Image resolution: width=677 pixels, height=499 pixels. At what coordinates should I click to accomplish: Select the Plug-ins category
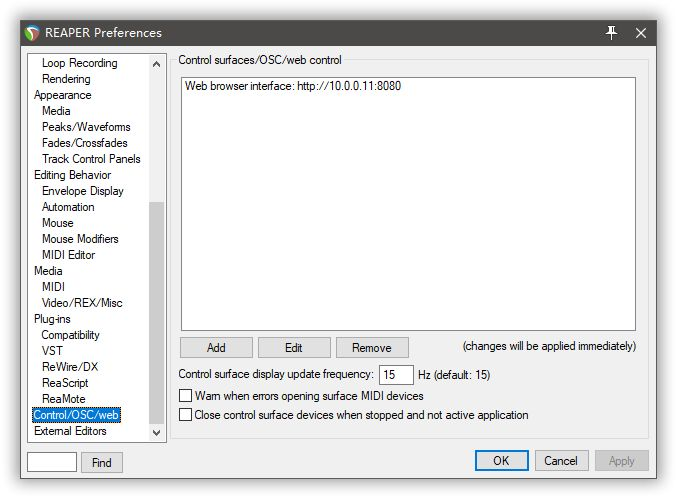click(x=52, y=319)
